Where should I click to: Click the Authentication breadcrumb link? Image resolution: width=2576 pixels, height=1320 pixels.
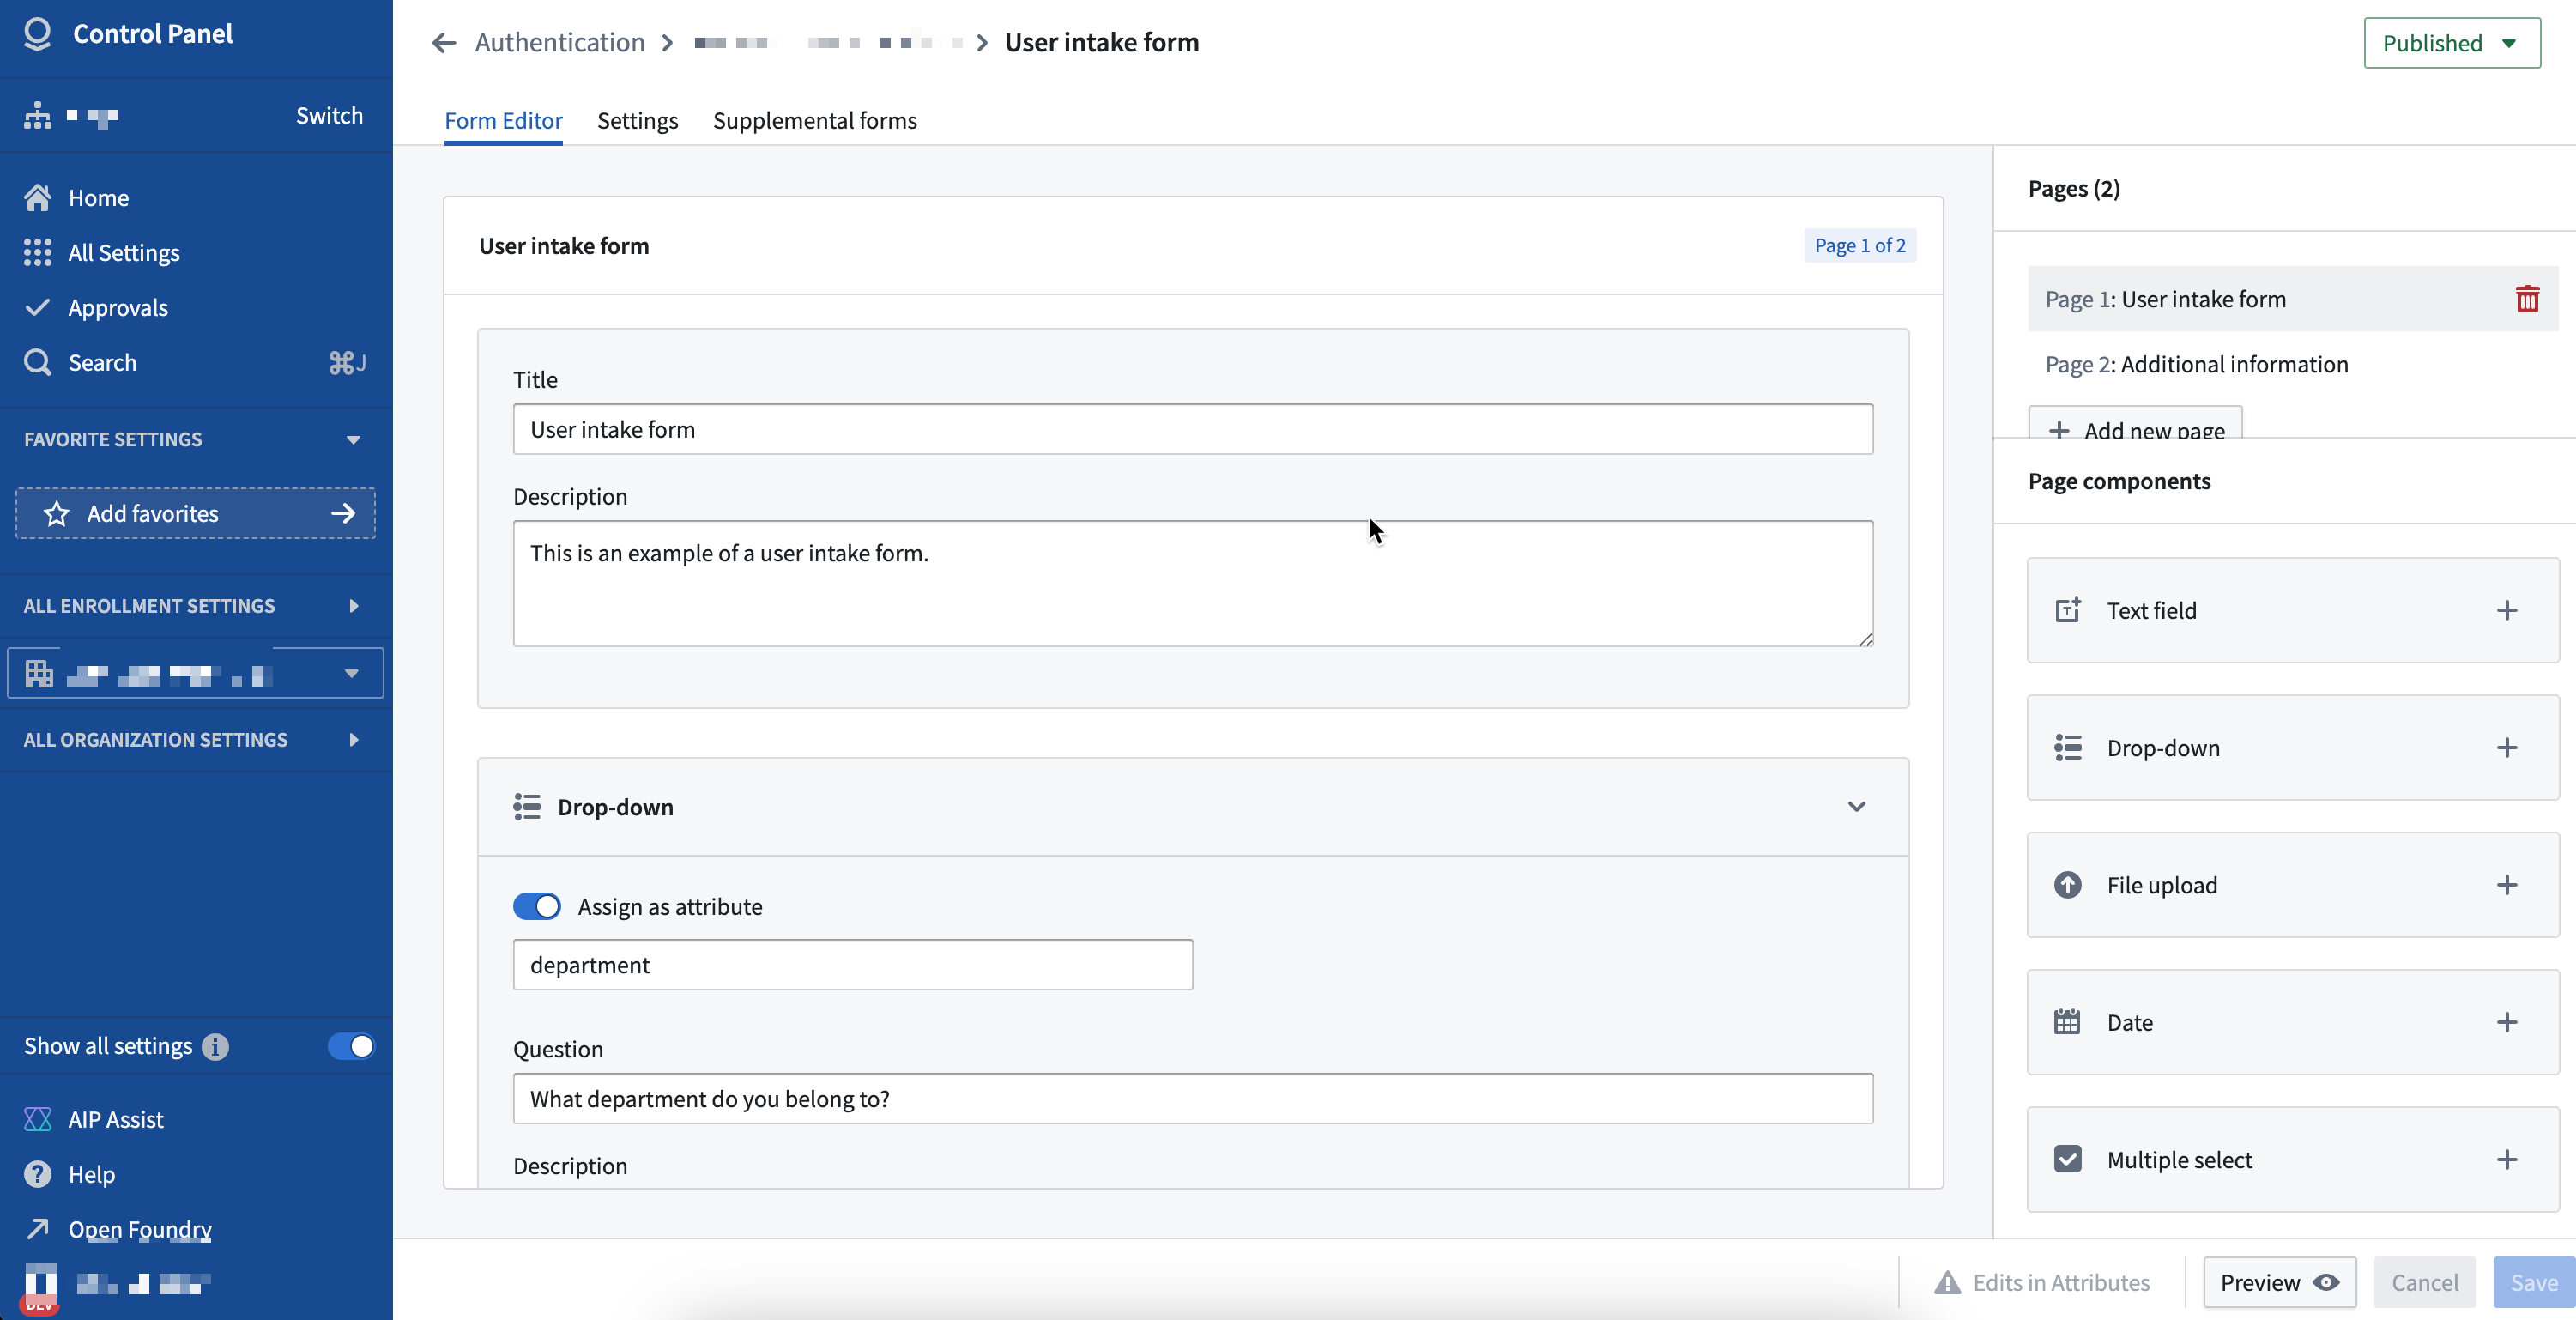pos(560,43)
